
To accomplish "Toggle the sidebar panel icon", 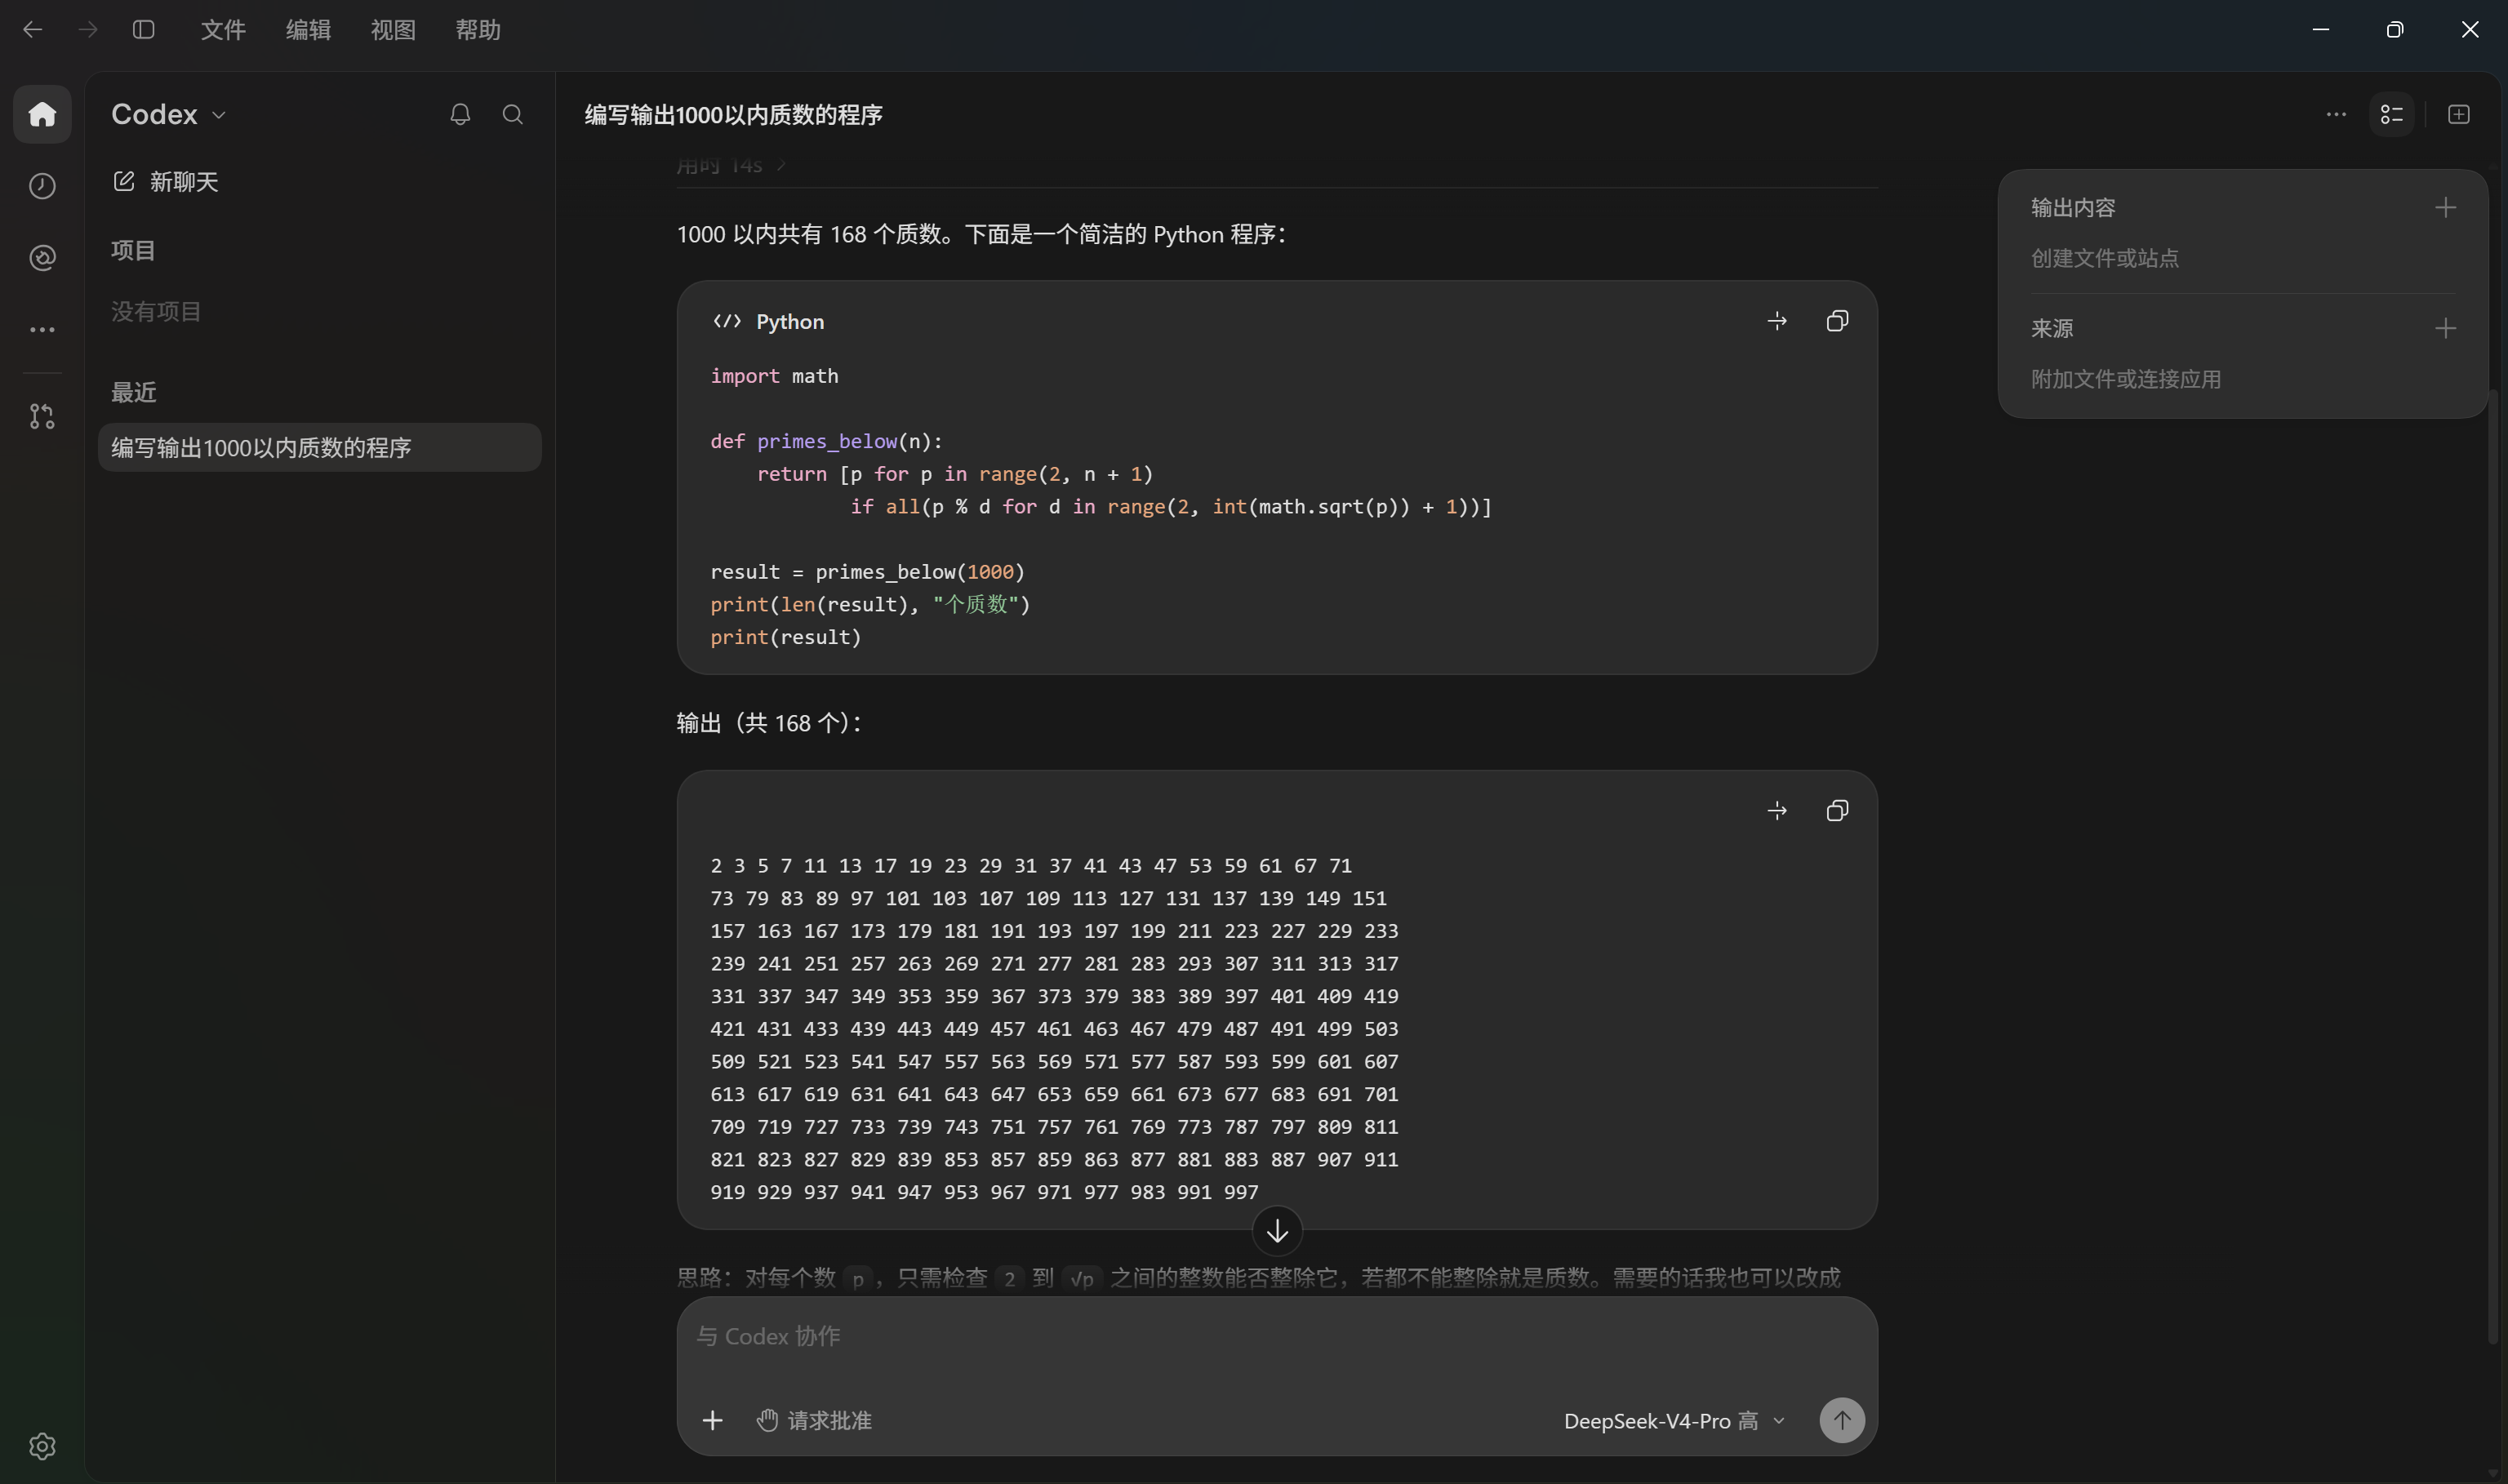I will click(144, 29).
